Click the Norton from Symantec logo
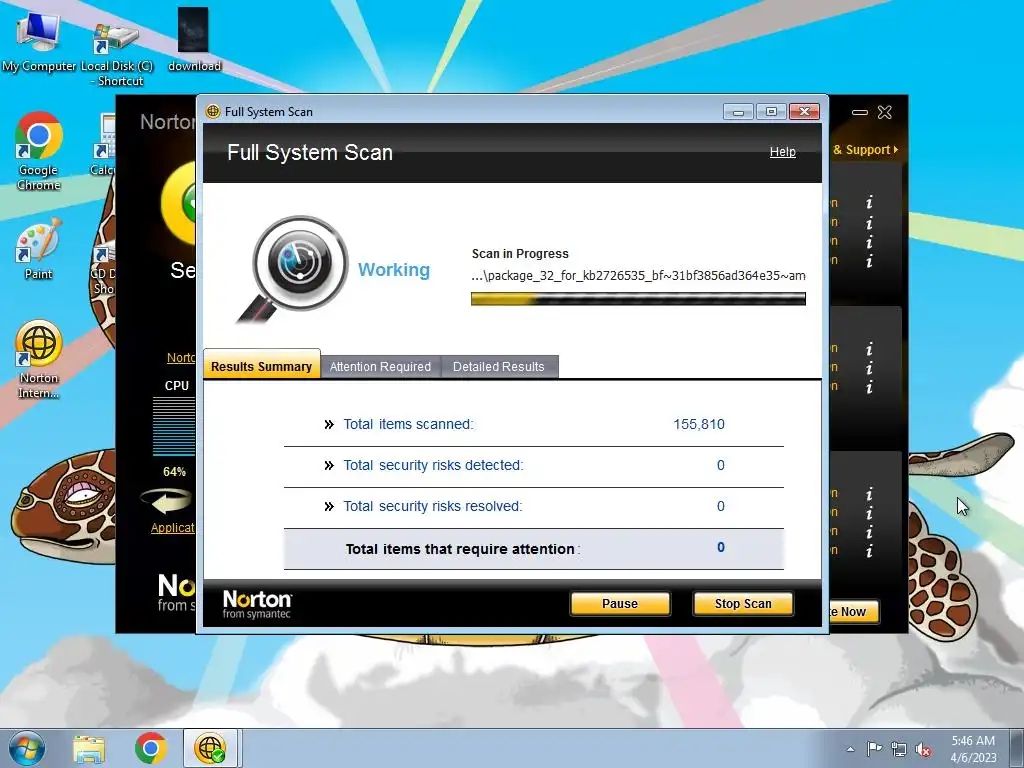This screenshot has height=768, width=1024. 257,604
